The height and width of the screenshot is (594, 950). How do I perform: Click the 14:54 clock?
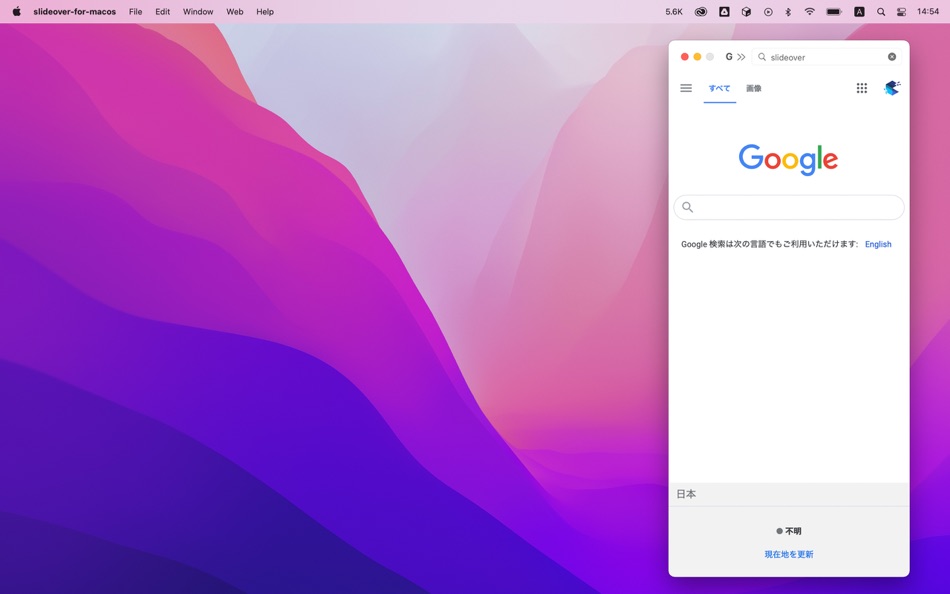click(928, 12)
